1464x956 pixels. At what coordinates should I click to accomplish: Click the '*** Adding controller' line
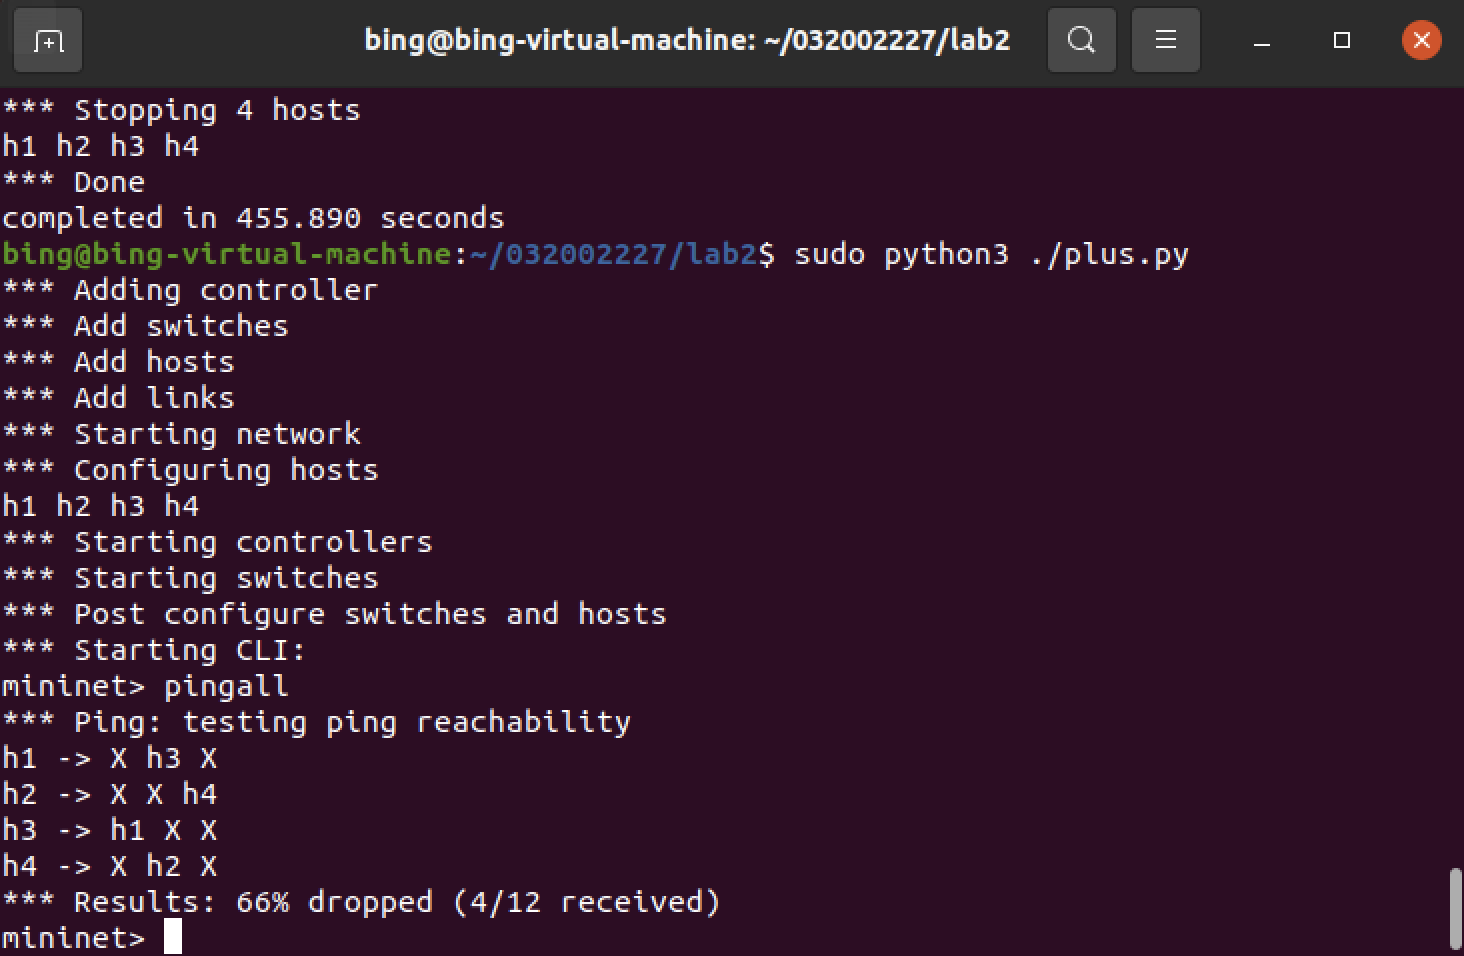pyautogui.click(x=190, y=290)
